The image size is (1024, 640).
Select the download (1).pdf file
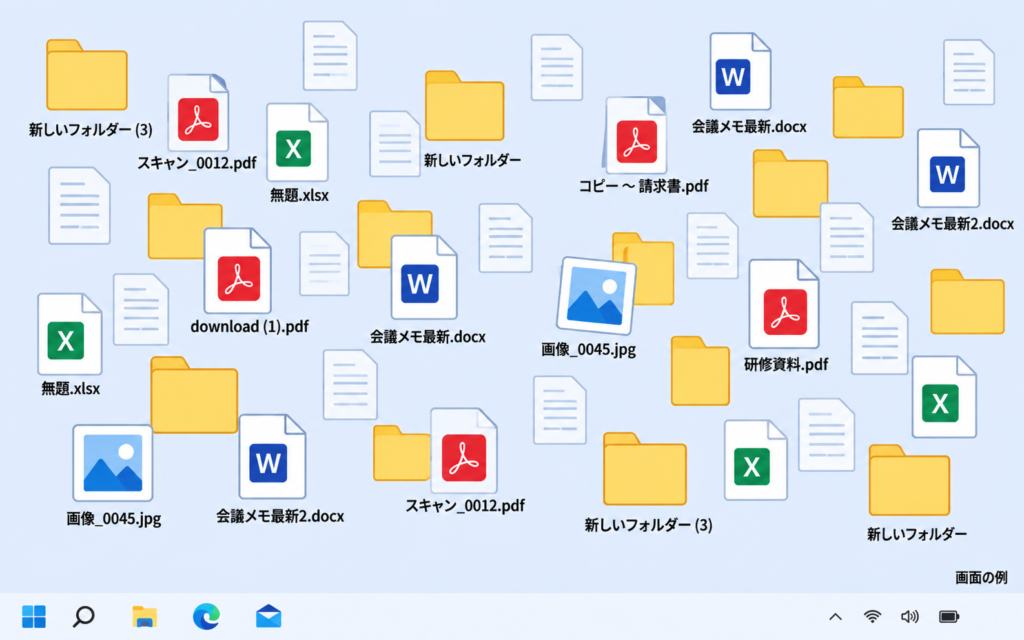[238, 271]
